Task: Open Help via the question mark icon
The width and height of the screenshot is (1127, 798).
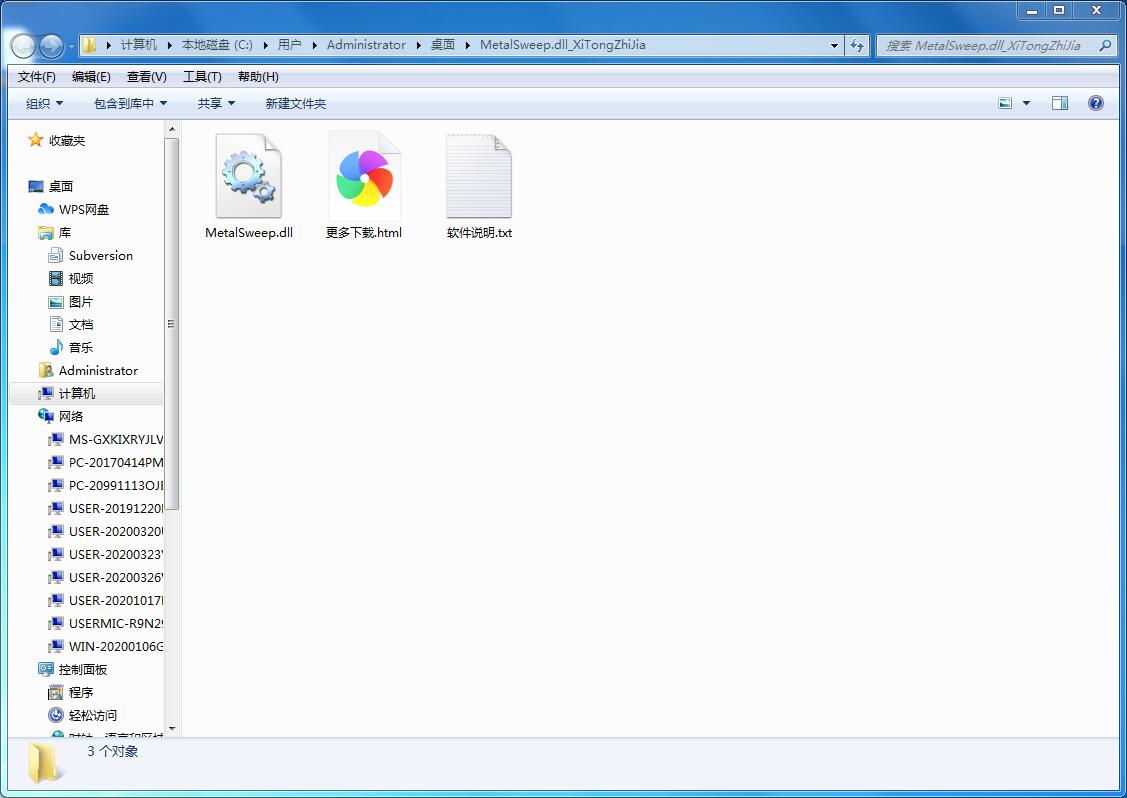Action: (1095, 104)
